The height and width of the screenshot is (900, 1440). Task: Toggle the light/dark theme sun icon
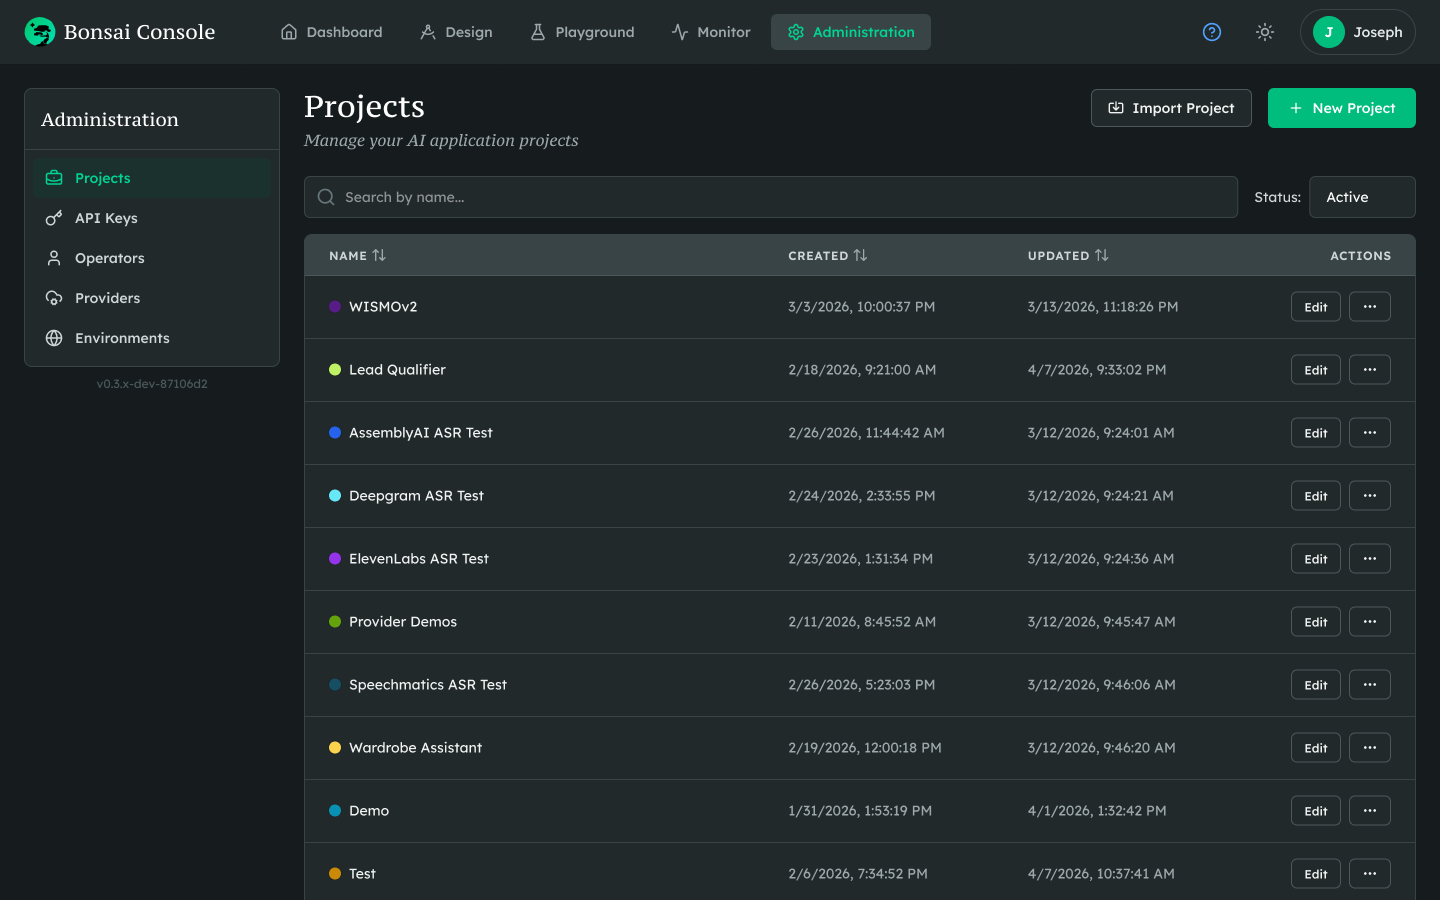[1265, 32]
